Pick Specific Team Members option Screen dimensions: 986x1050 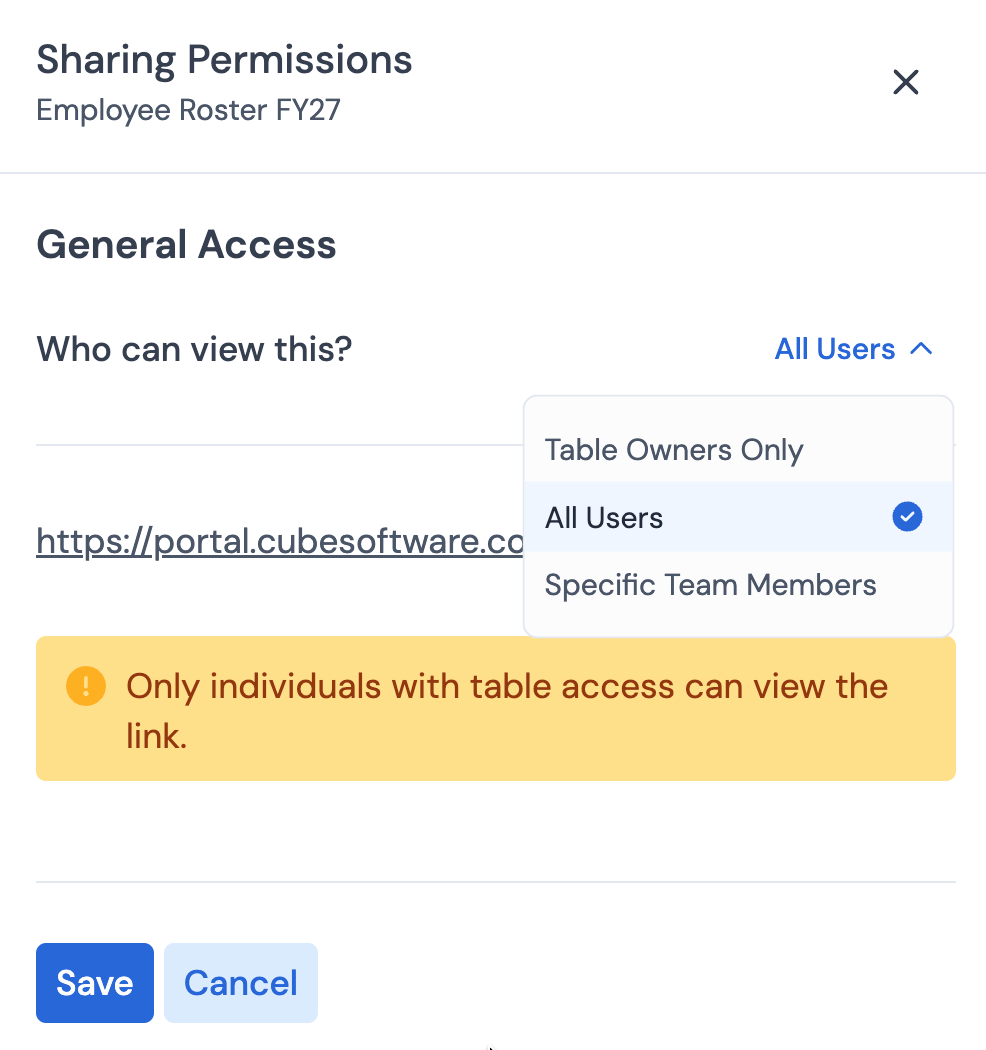click(738, 585)
